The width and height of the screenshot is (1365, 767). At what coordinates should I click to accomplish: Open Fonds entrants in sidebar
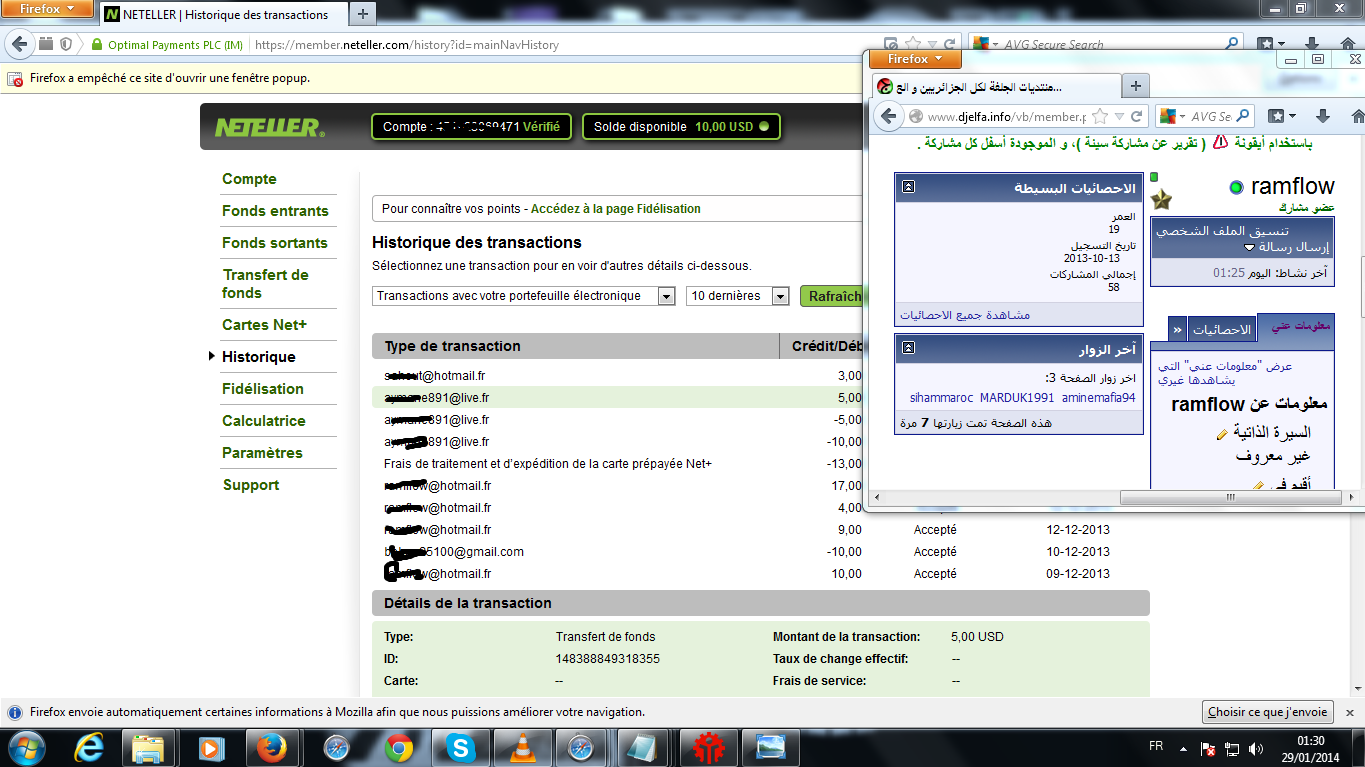coord(275,211)
